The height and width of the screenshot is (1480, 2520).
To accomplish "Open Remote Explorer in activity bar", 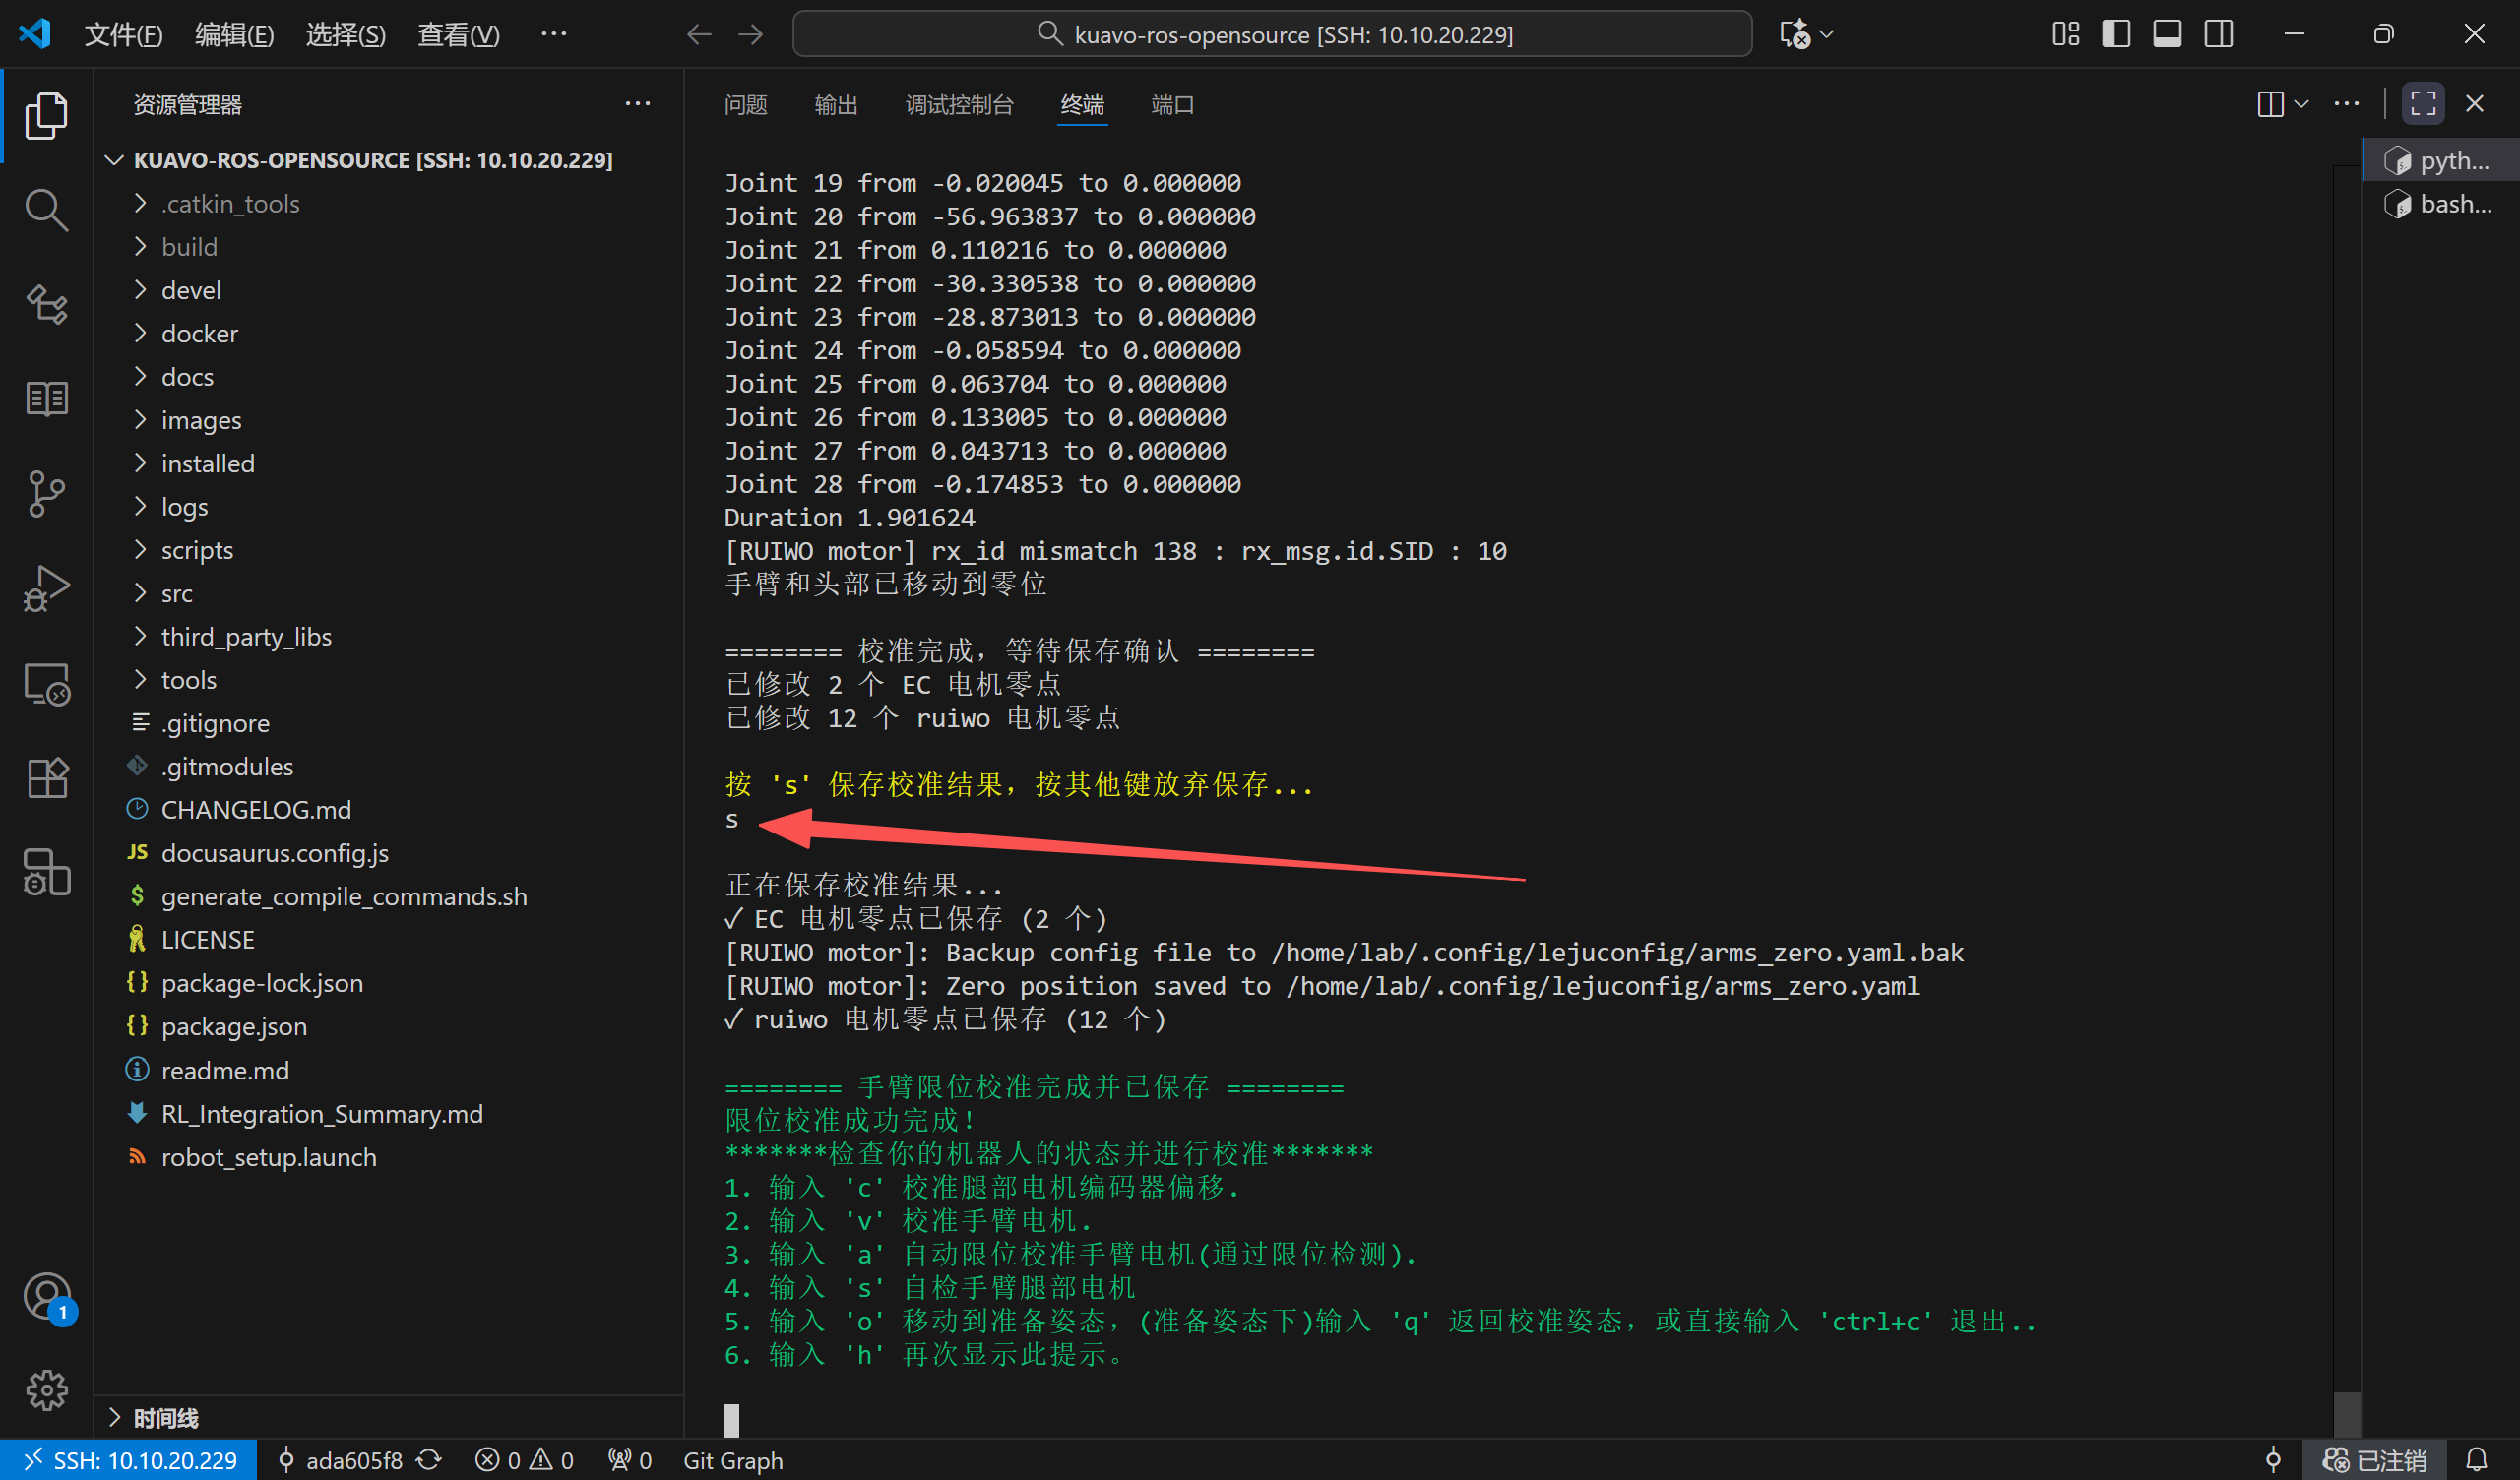I will click(x=46, y=685).
